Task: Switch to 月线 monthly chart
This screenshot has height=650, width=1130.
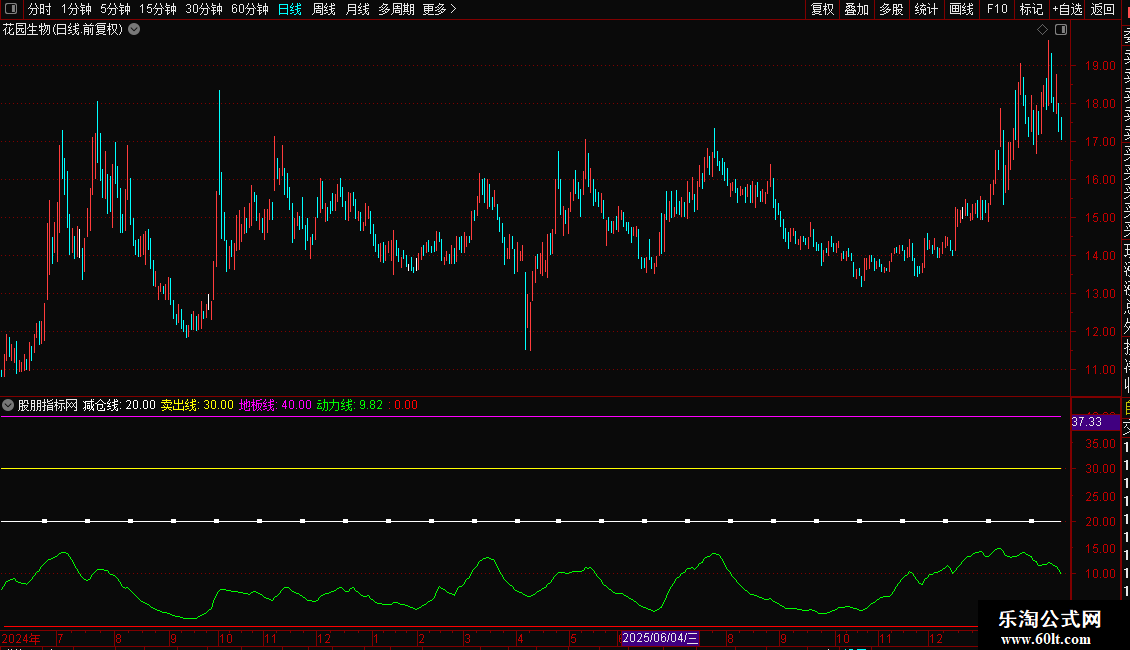Action: coord(357,9)
